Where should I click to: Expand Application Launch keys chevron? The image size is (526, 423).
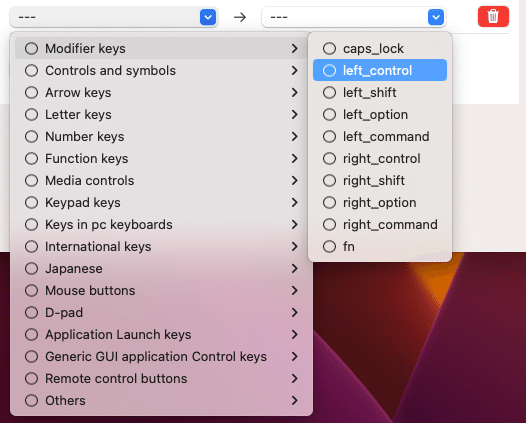coord(295,334)
